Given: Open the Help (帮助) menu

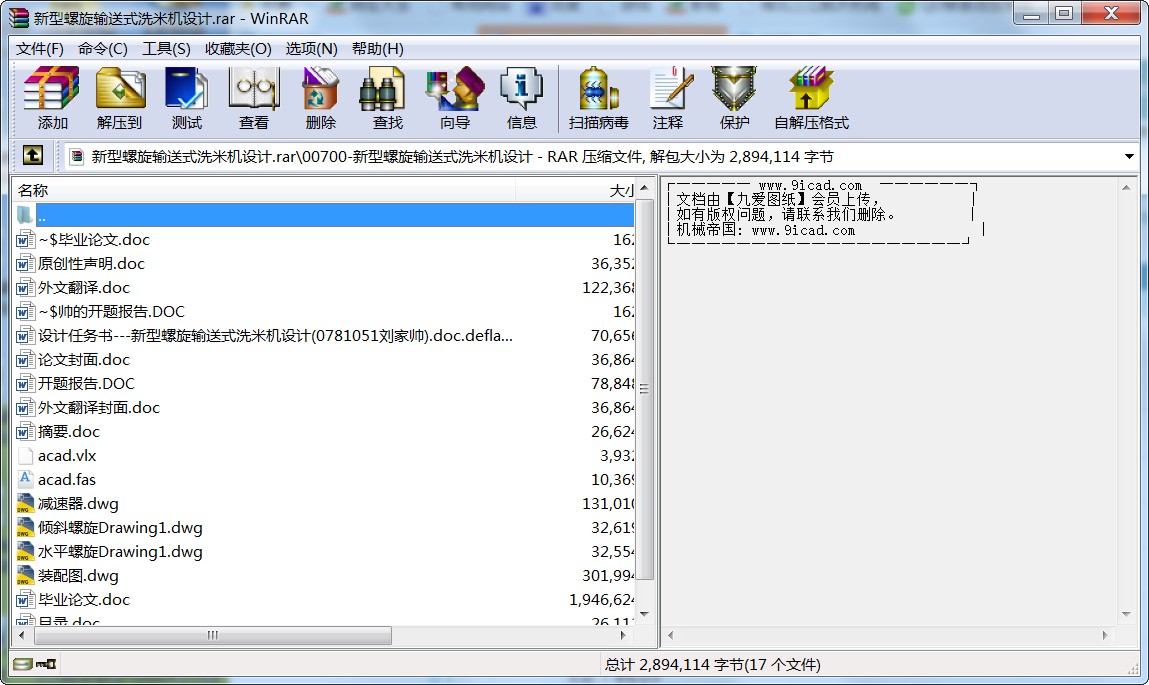Looking at the screenshot, I should tap(377, 49).
